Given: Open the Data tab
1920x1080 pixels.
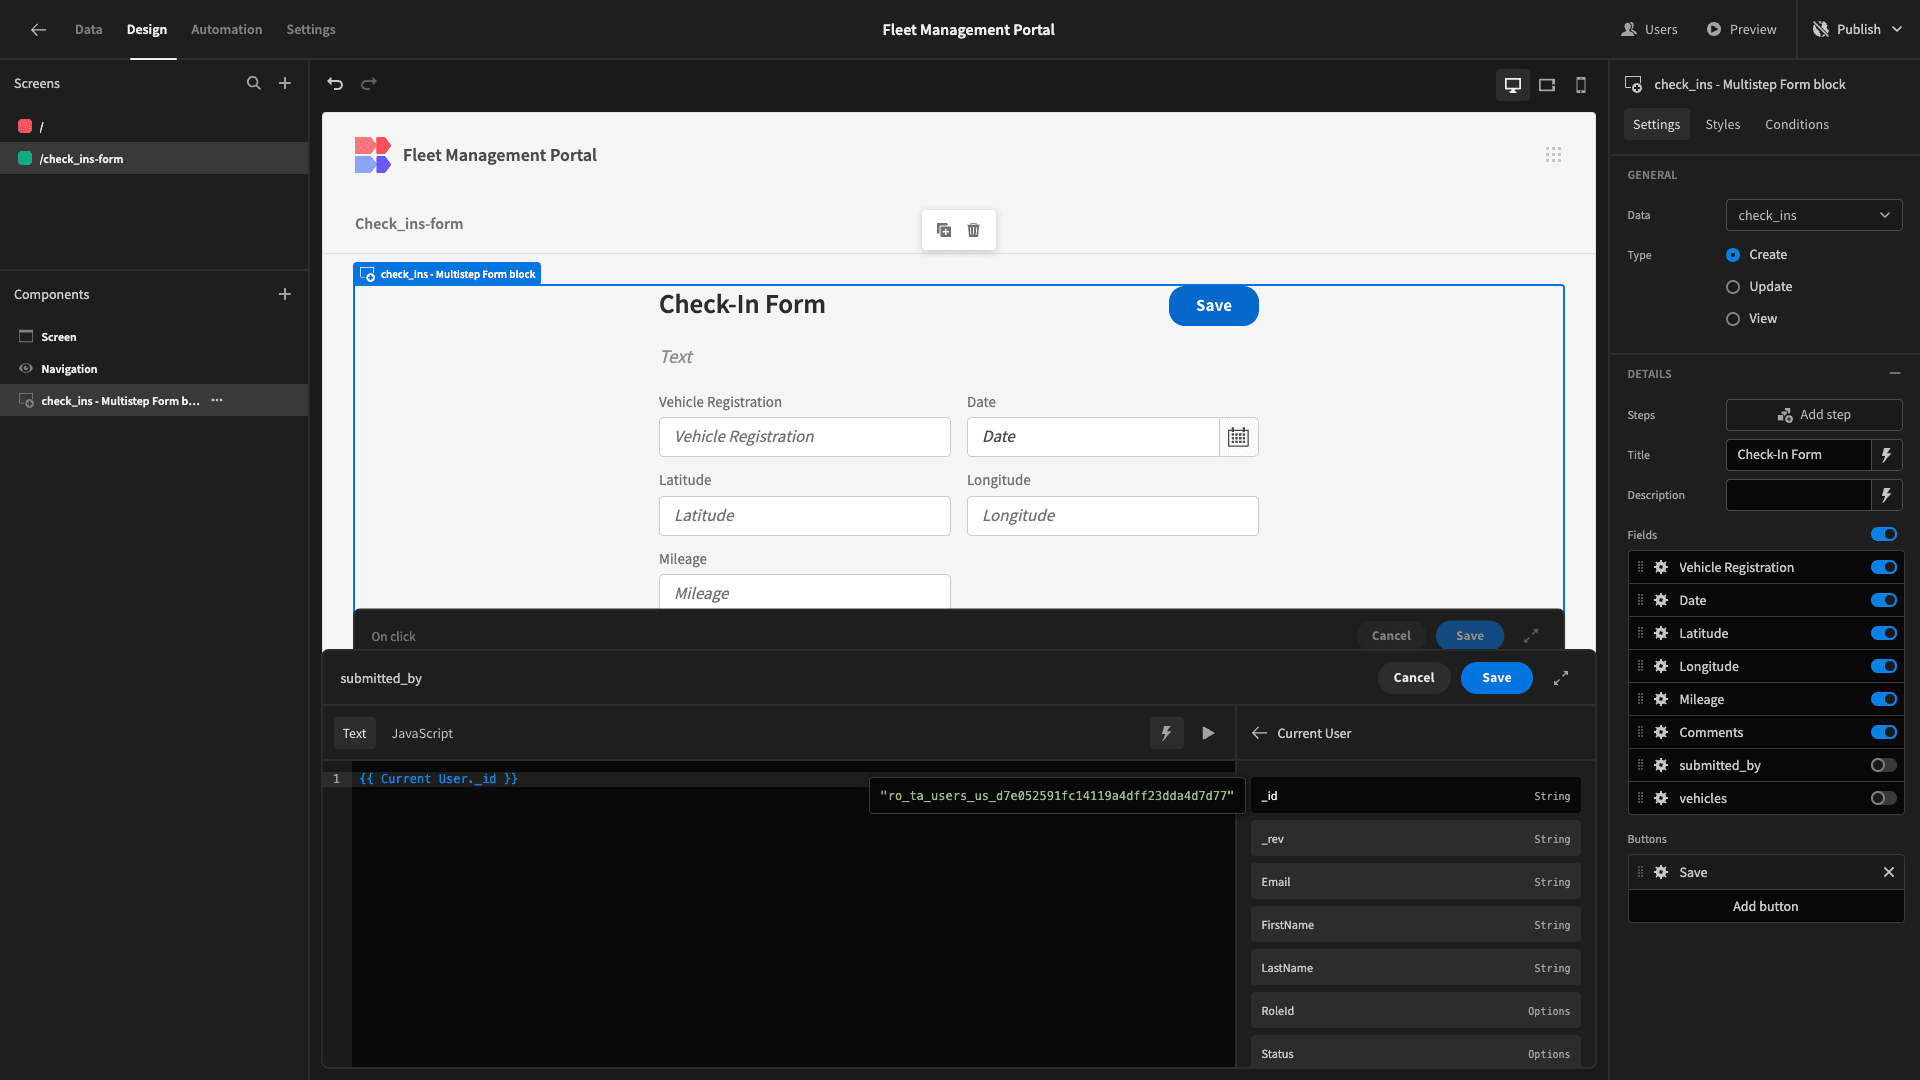Looking at the screenshot, I should point(88,30).
